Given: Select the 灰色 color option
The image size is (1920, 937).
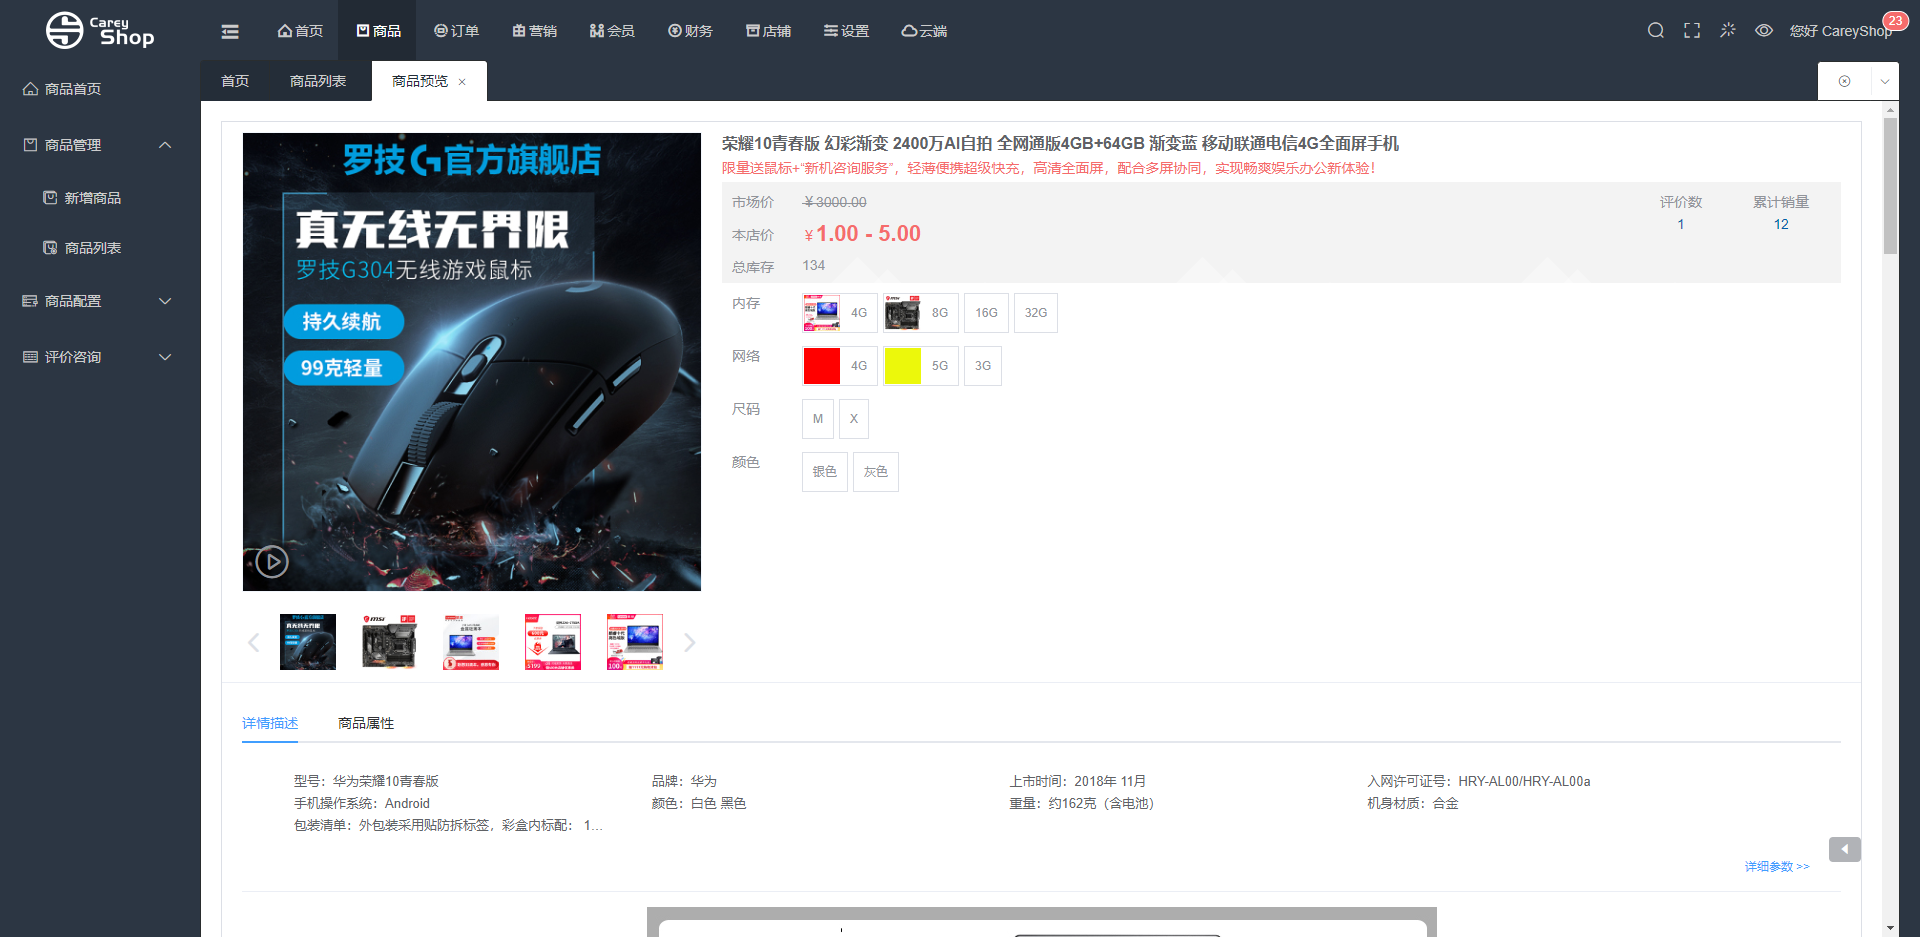Looking at the screenshot, I should 876,472.
